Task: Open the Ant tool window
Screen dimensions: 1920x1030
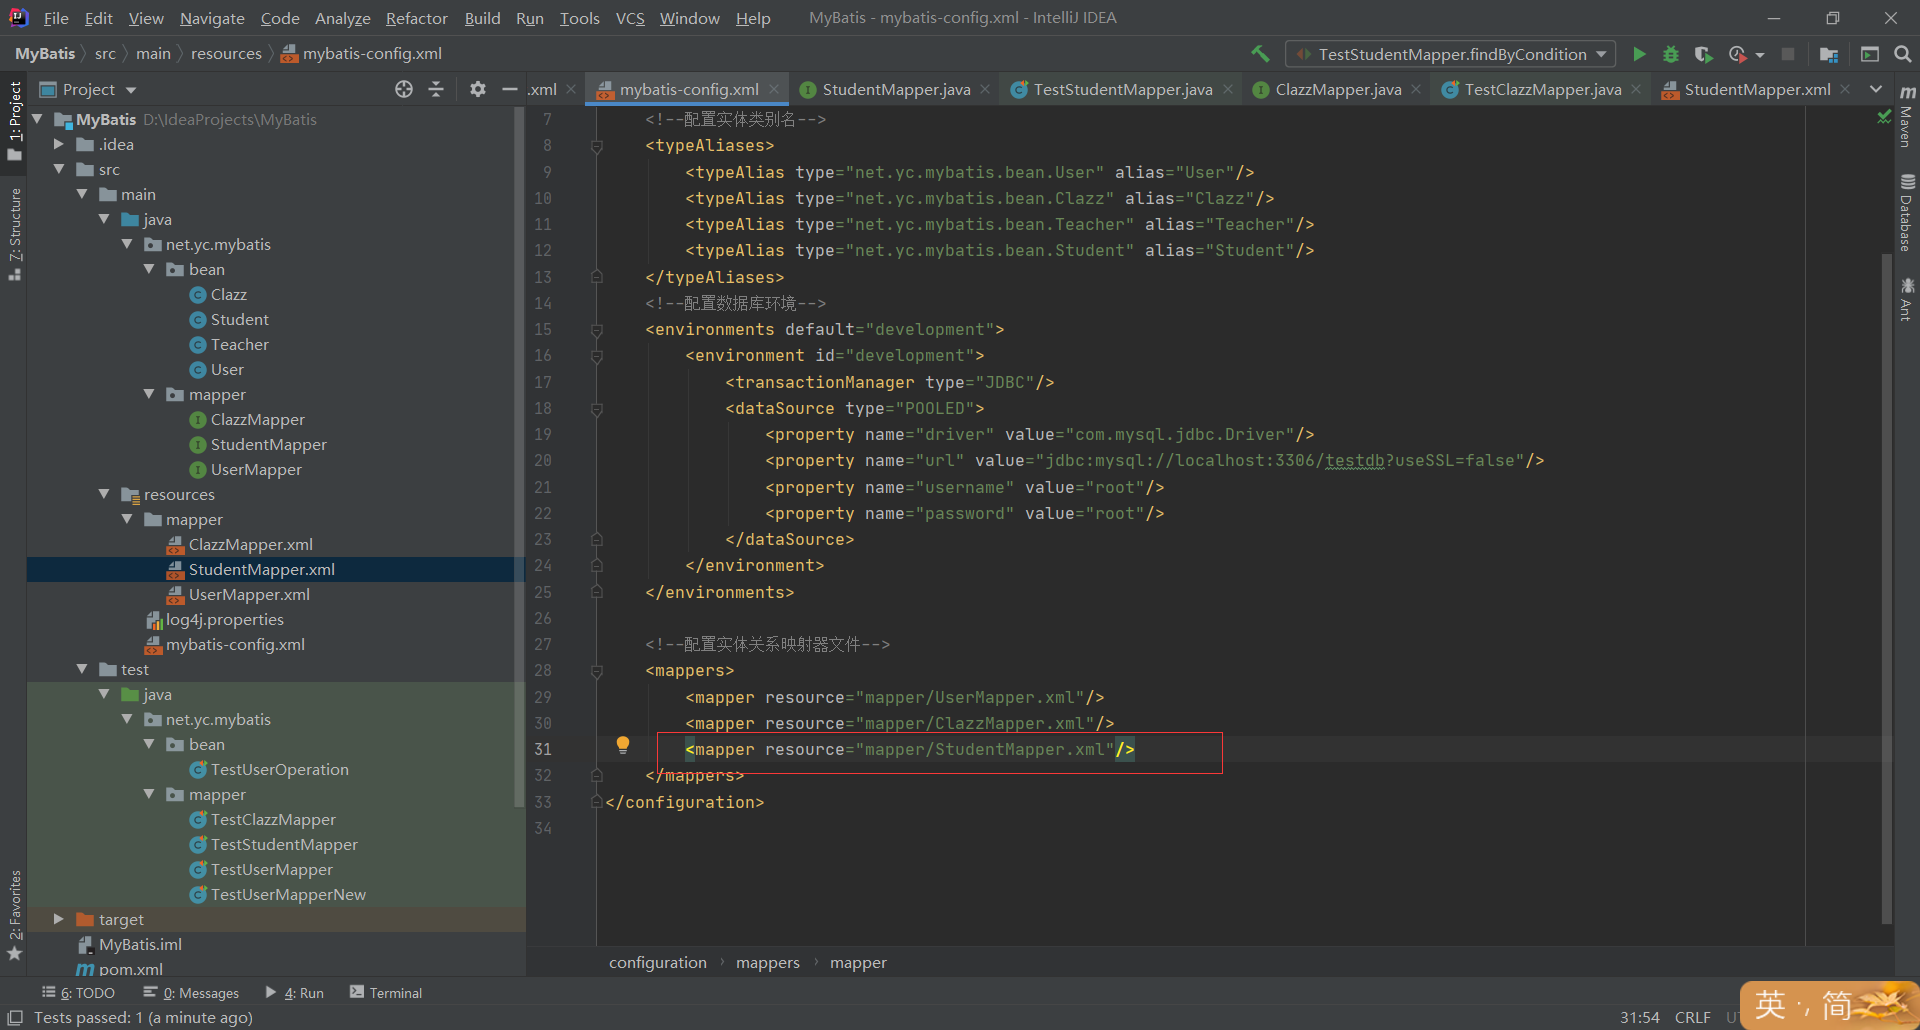Action: point(1907,299)
